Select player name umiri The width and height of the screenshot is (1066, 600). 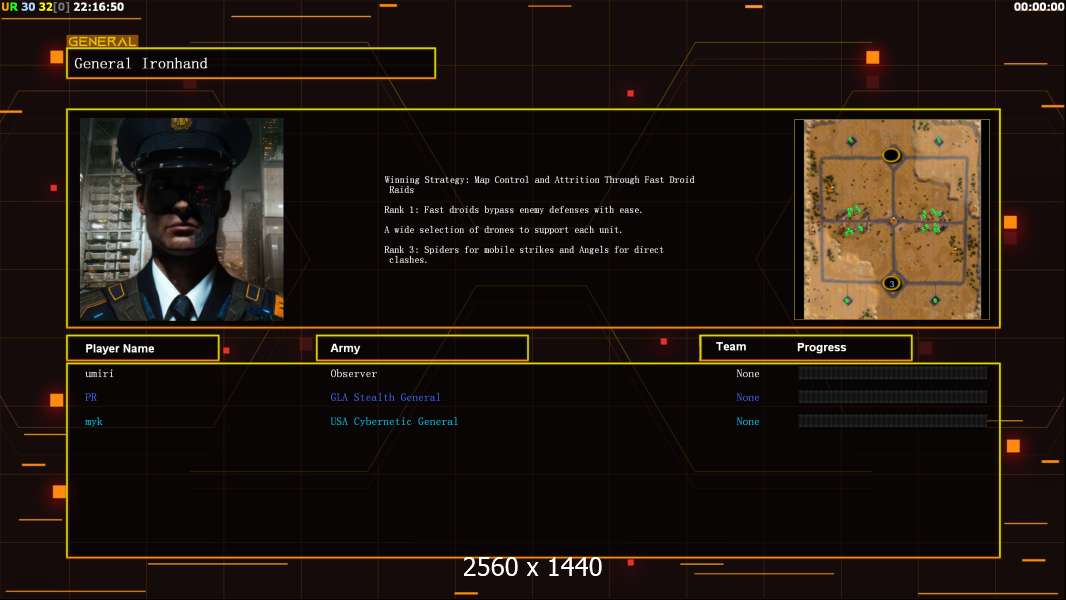click(99, 374)
